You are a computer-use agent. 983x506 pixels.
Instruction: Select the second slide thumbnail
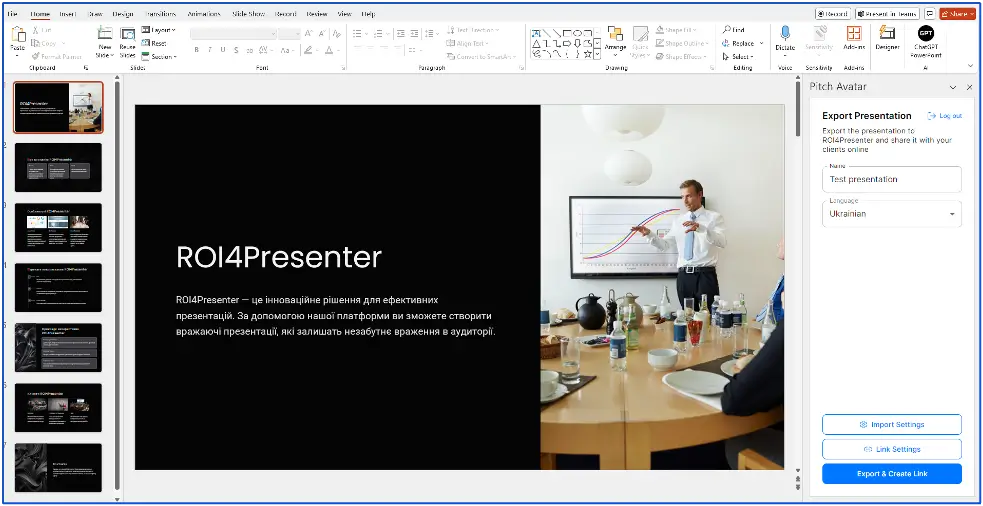tap(58, 167)
